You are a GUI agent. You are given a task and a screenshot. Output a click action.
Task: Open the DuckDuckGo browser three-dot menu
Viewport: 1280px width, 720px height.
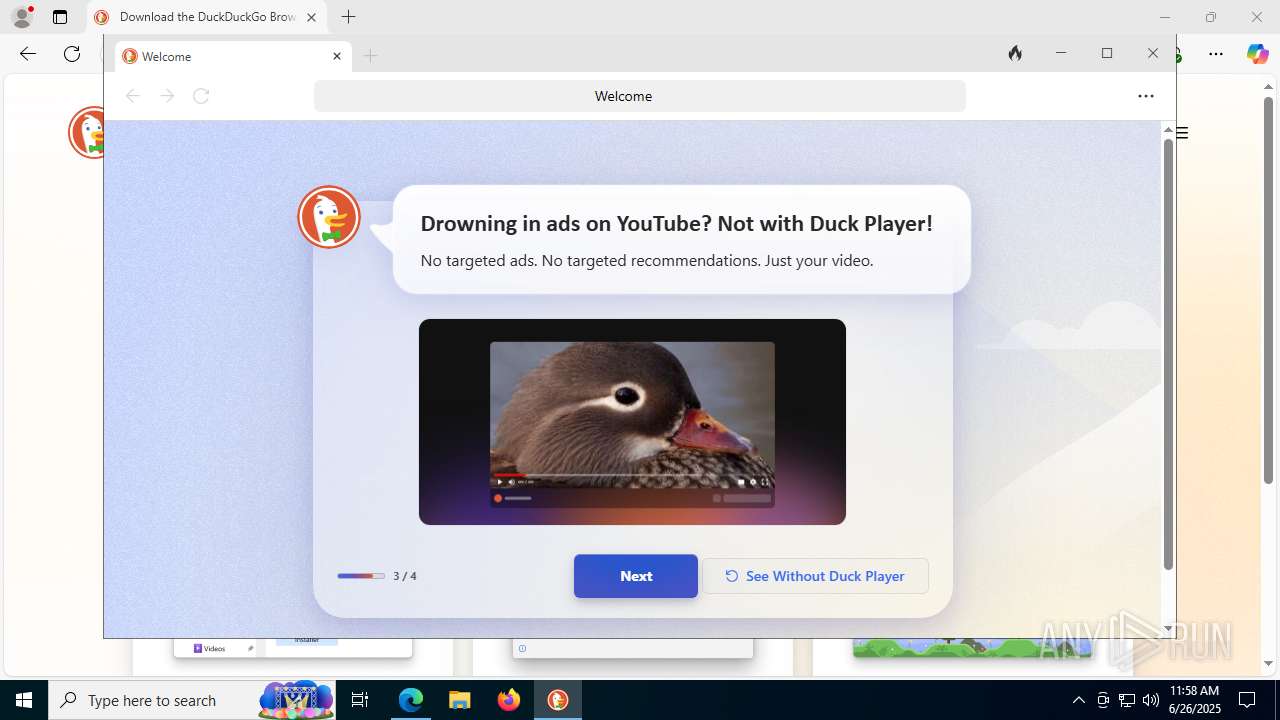coord(1146,96)
